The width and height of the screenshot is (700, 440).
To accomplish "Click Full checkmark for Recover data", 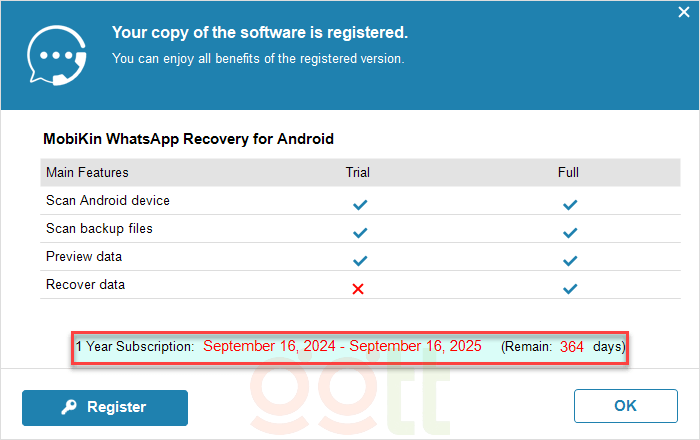I will (570, 289).
